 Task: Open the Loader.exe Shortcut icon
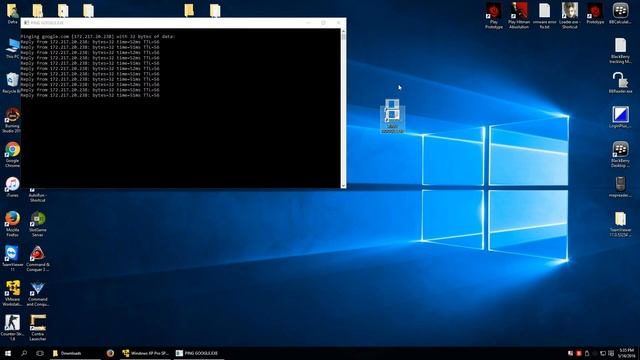coord(570,16)
